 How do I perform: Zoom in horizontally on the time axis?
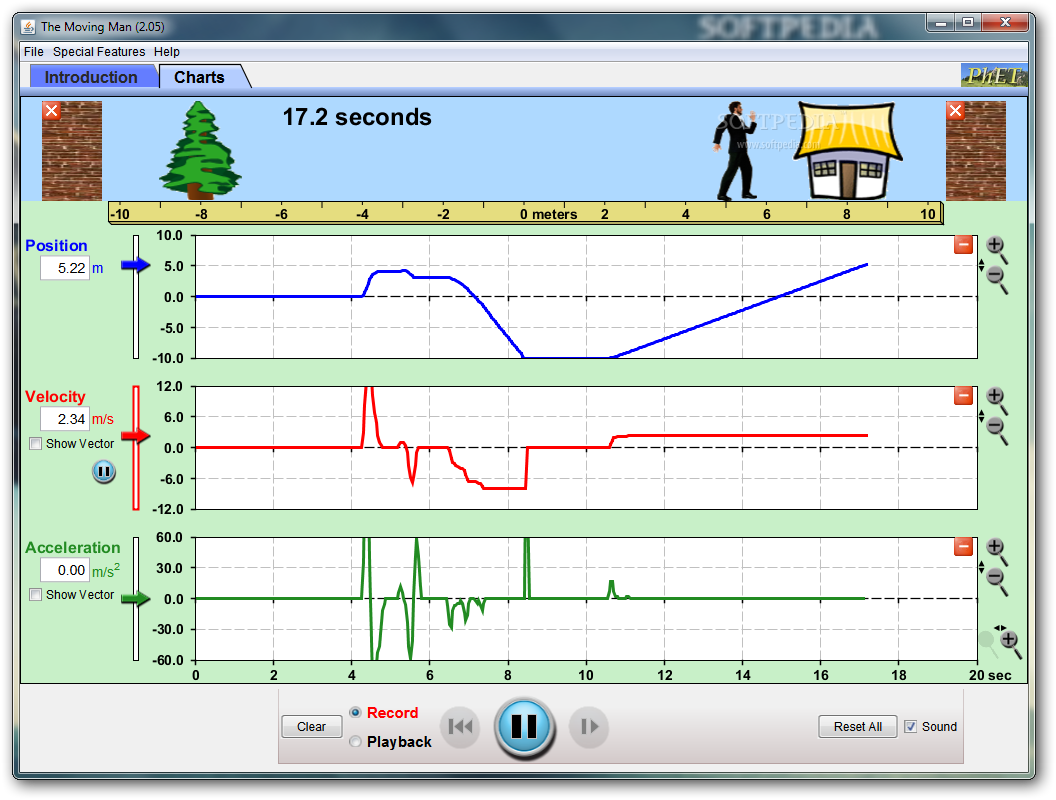coord(1010,642)
